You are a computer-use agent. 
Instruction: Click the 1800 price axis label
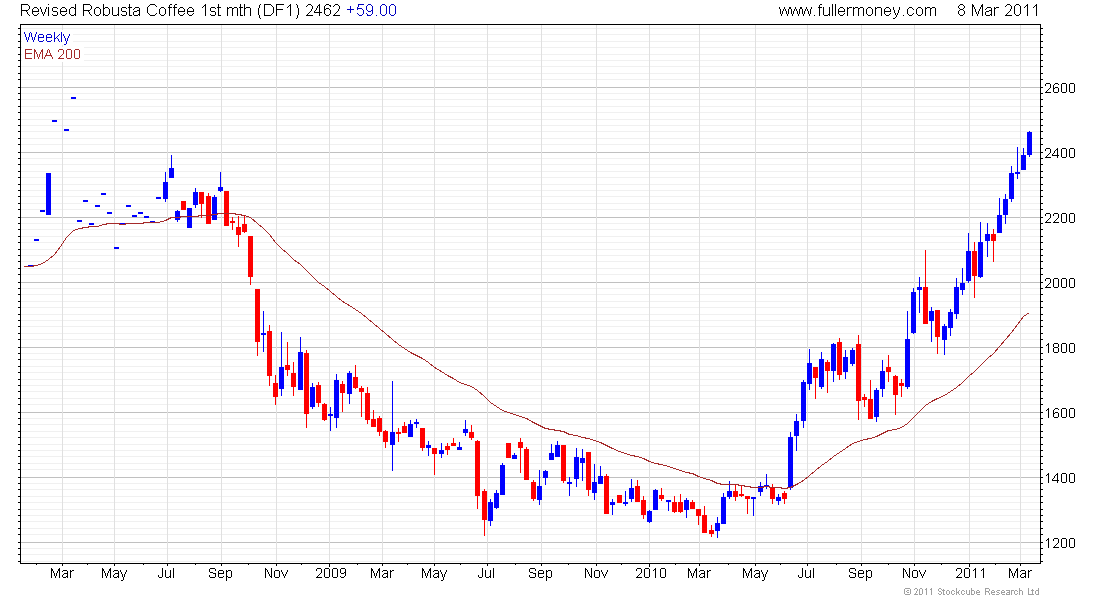click(x=1060, y=348)
